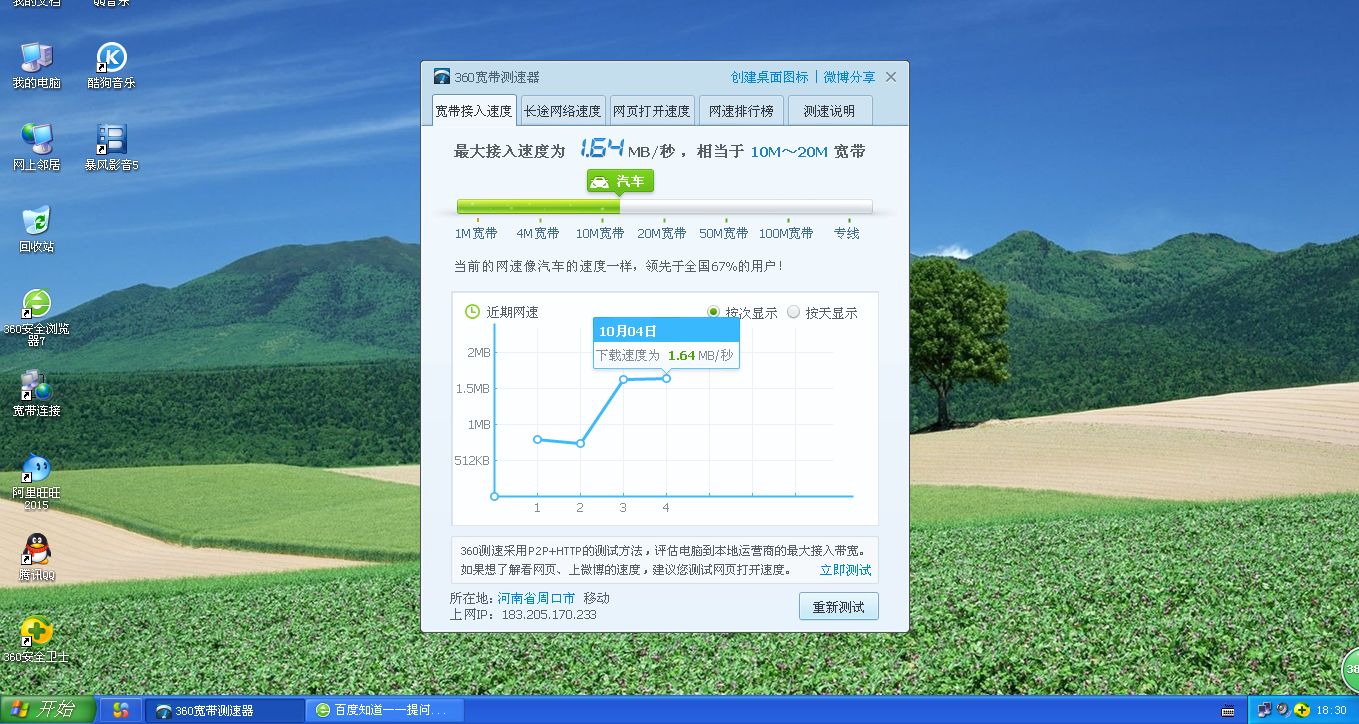Click the 360 security tray icon
The height and width of the screenshot is (724, 1359).
click(1301, 710)
